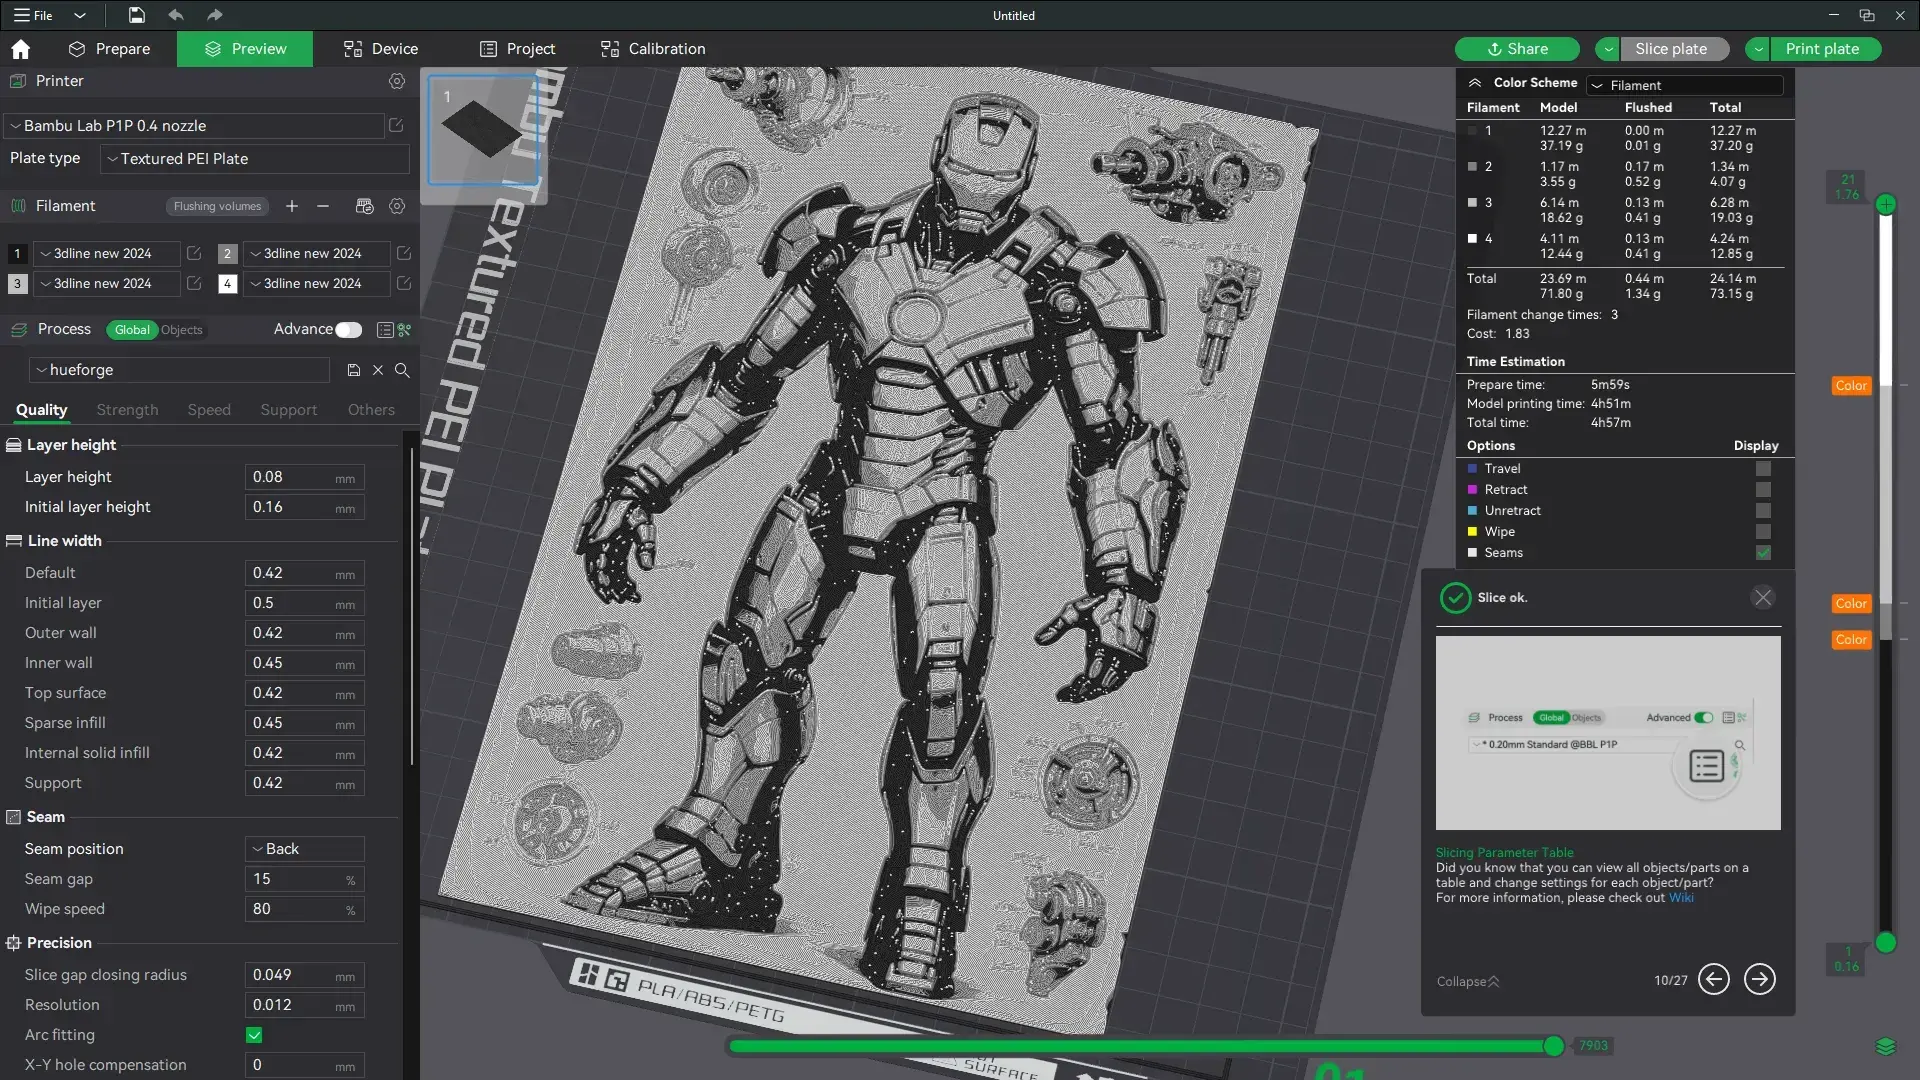Image resolution: width=1920 pixels, height=1080 pixels.
Task: Open the Home screen icon
Action: click(x=20, y=48)
